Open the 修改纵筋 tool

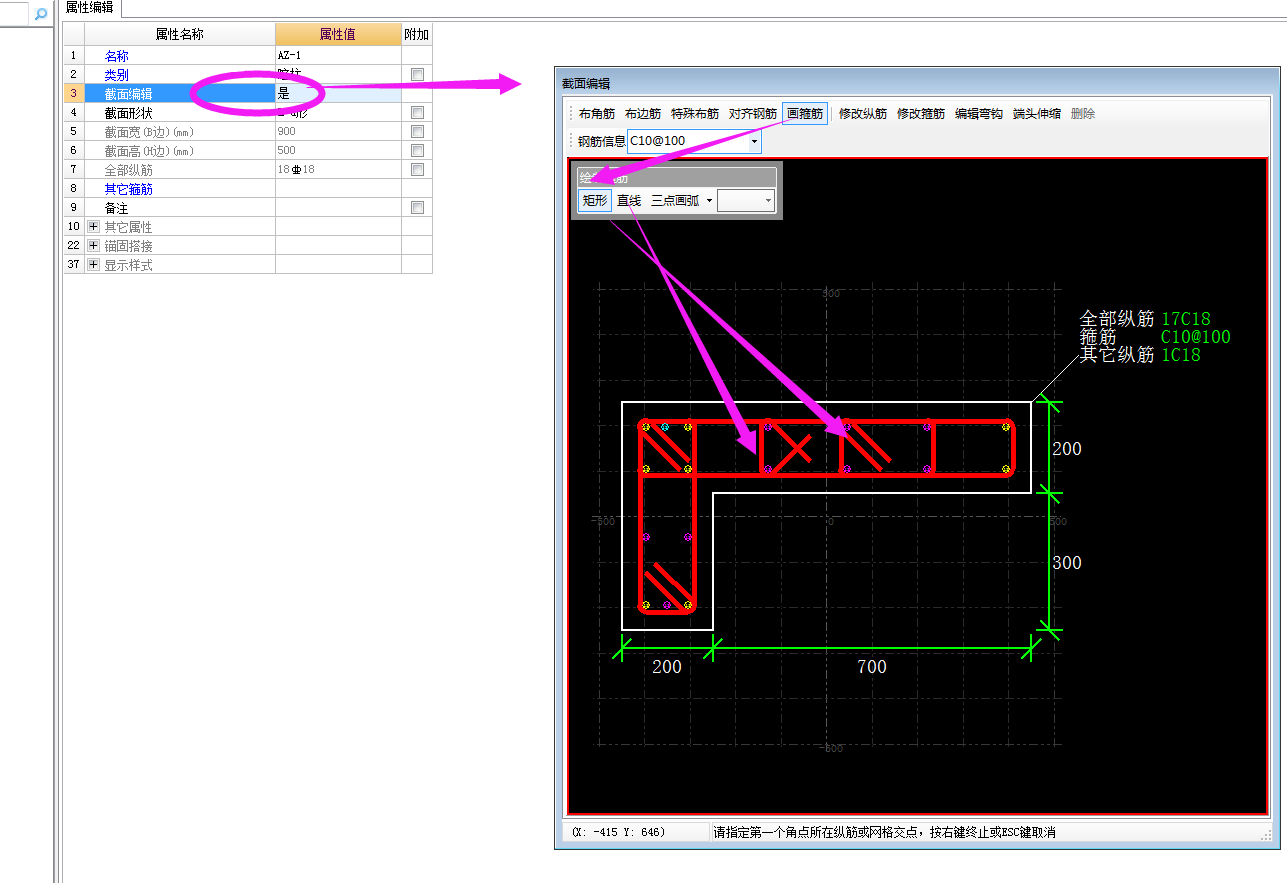pos(863,114)
